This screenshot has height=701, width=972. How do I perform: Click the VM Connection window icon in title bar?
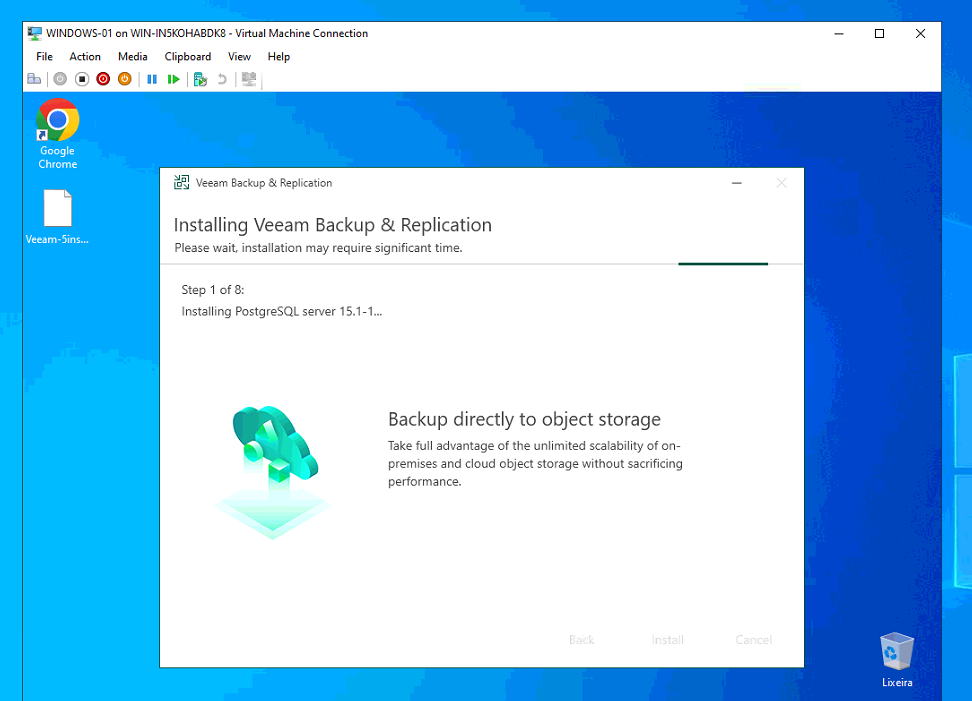point(35,33)
